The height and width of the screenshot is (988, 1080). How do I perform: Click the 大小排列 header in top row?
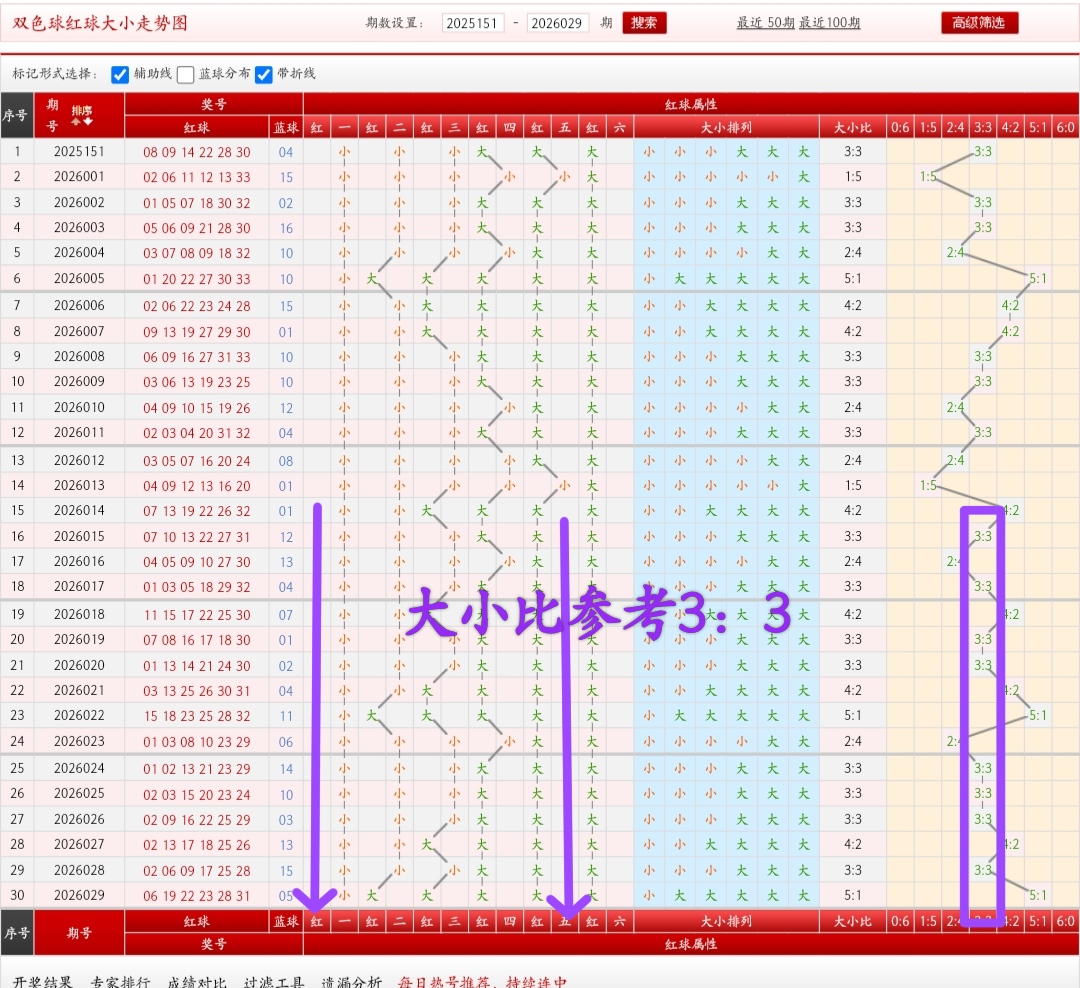[725, 127]
